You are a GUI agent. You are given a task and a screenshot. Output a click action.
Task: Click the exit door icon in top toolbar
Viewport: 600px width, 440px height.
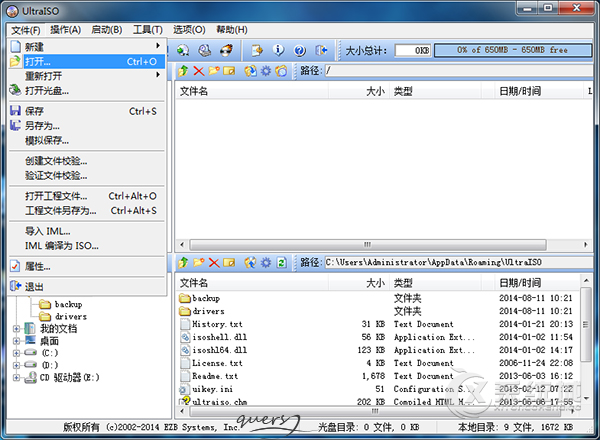pos(321,50)
